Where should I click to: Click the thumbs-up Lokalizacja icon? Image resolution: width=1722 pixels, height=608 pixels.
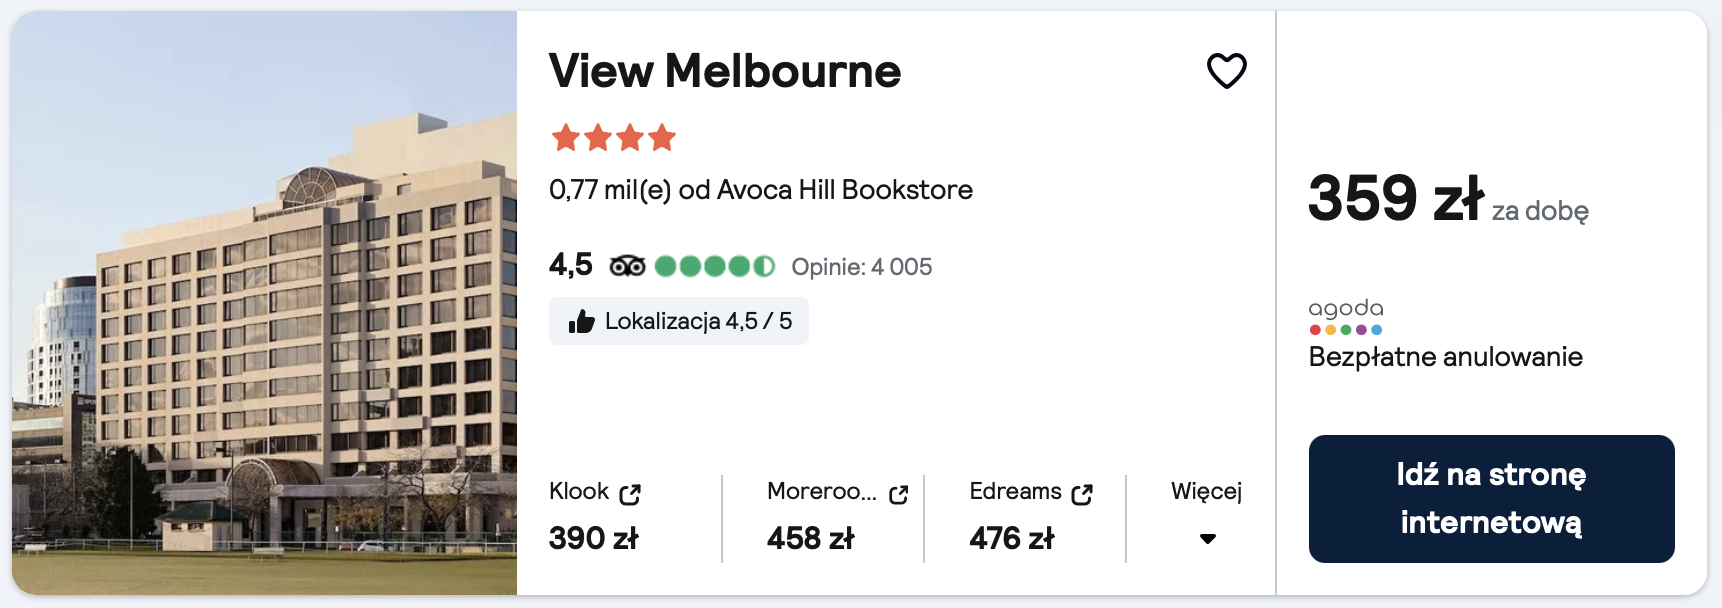[581, 321]
